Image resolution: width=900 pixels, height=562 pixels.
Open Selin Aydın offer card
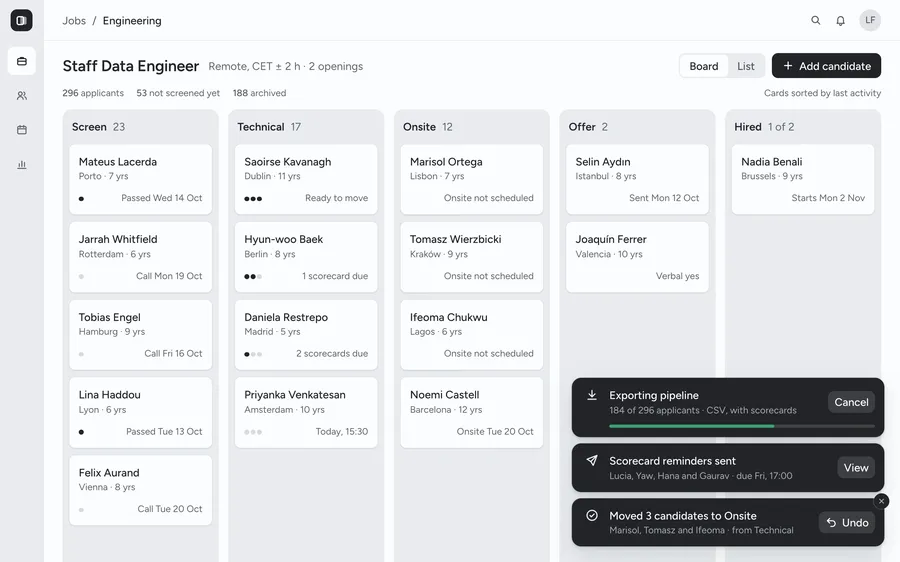637,179
